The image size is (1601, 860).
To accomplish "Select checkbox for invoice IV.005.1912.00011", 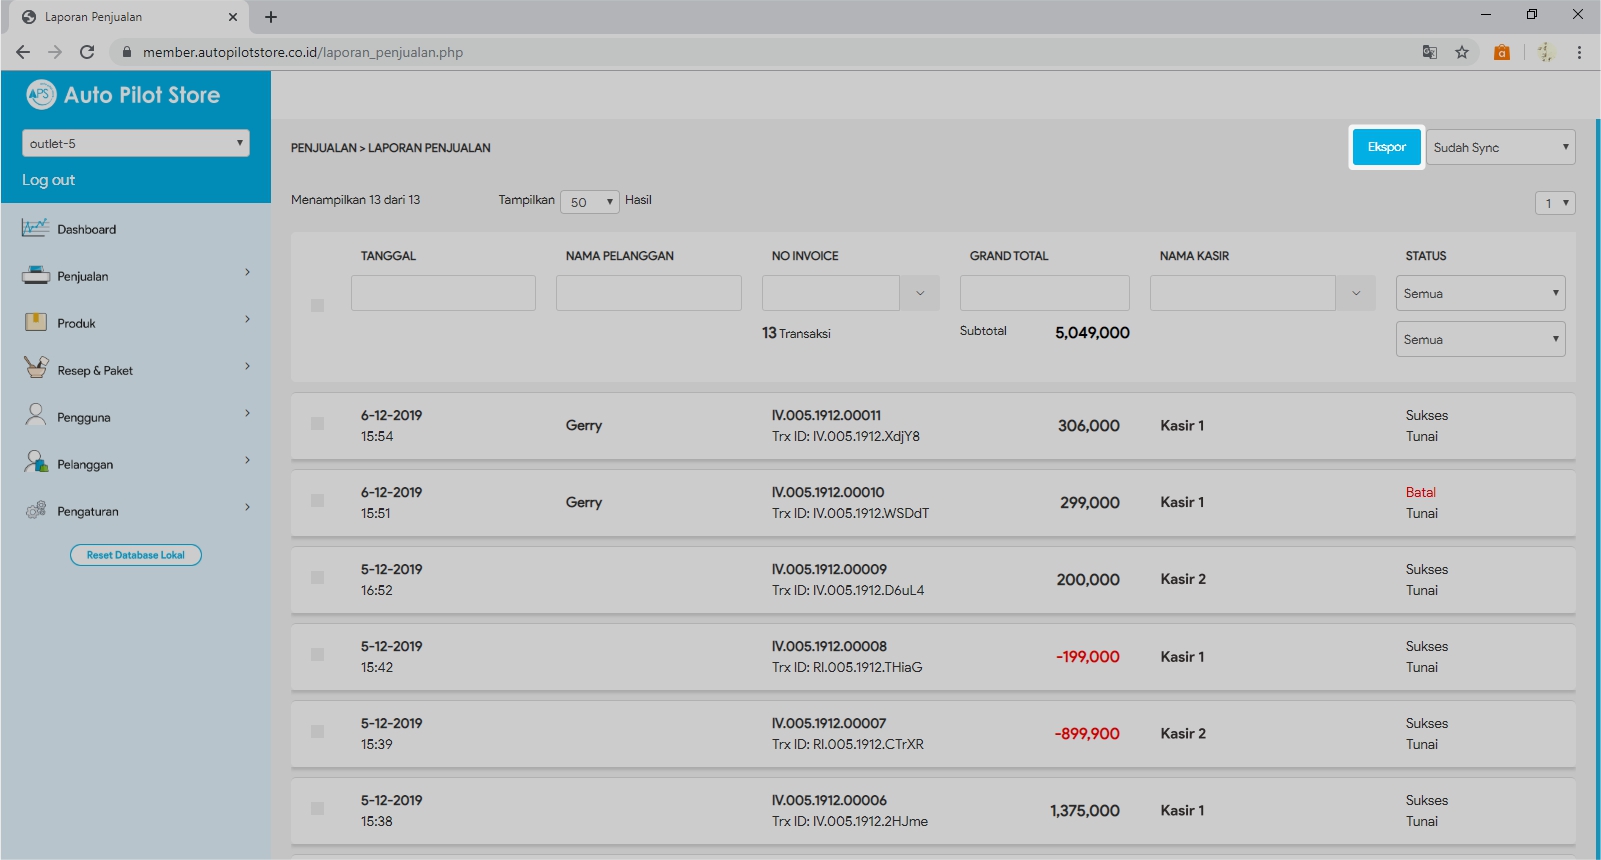I will 317,424.
